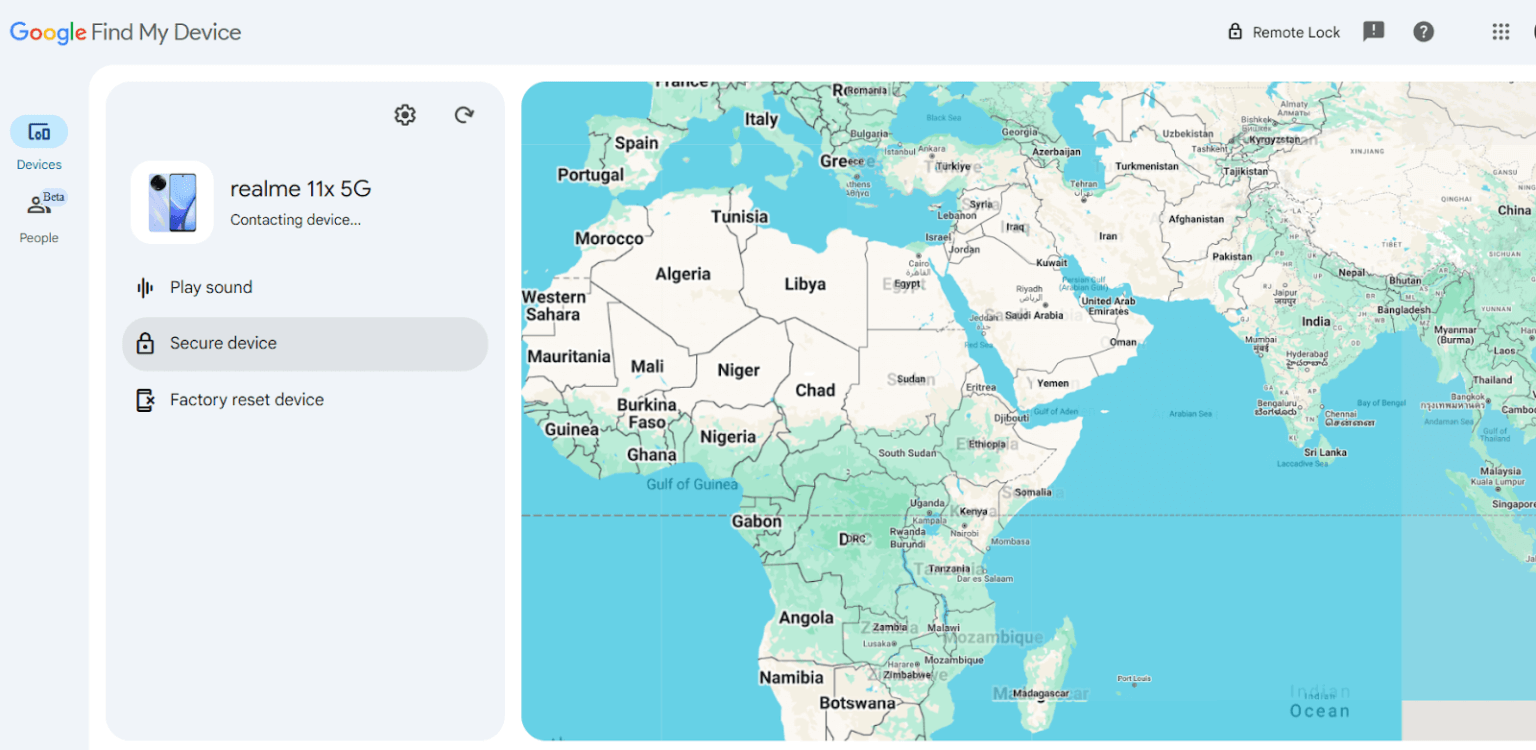Refresh the device status with the reload icon
Image resolution: width=1536 pixels, height=750 pixels.
pyautogui.click(x=464, y=114)
